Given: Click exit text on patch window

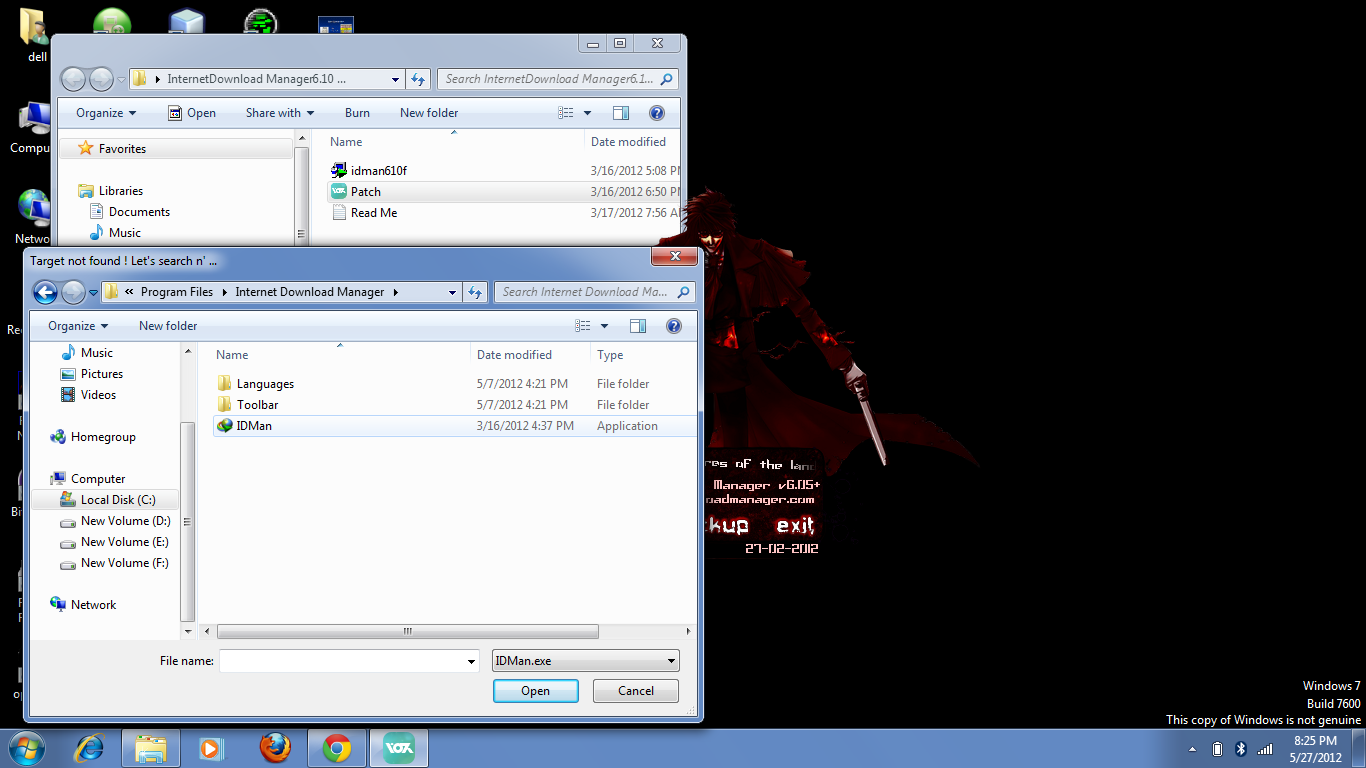Looking at the screenshot, I should 795,526.
